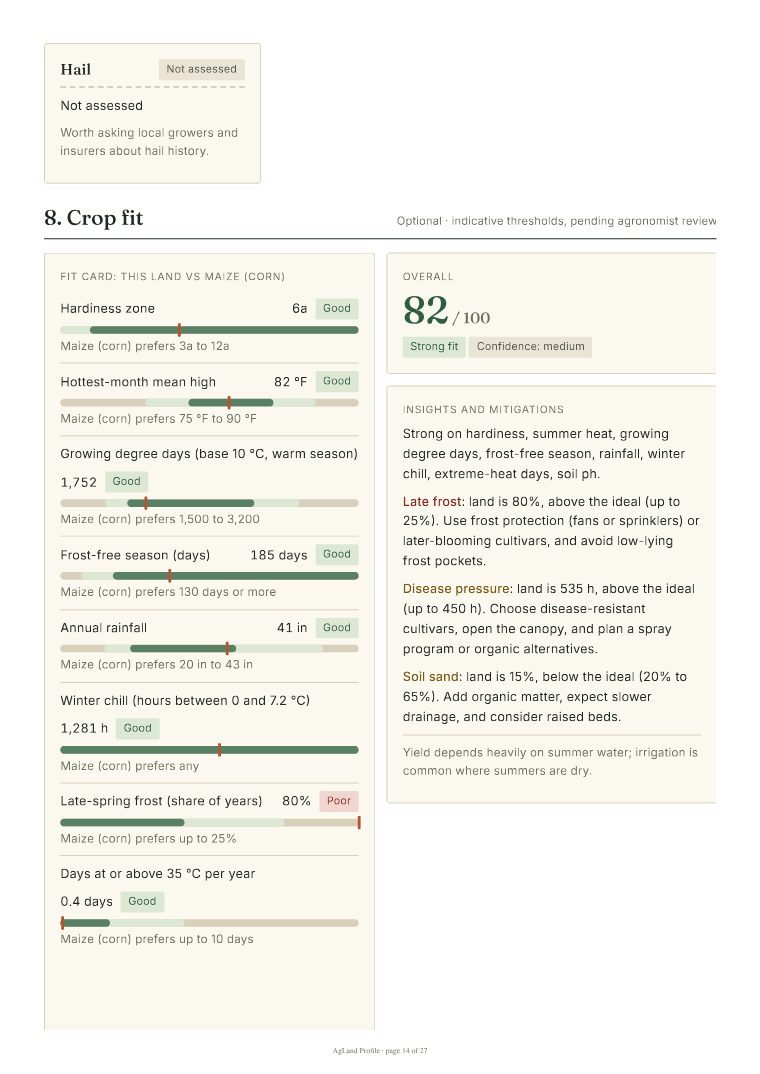Click the page 14 of 27 footer
This screenshot has width=760, height=1074.
[380, 1051]
